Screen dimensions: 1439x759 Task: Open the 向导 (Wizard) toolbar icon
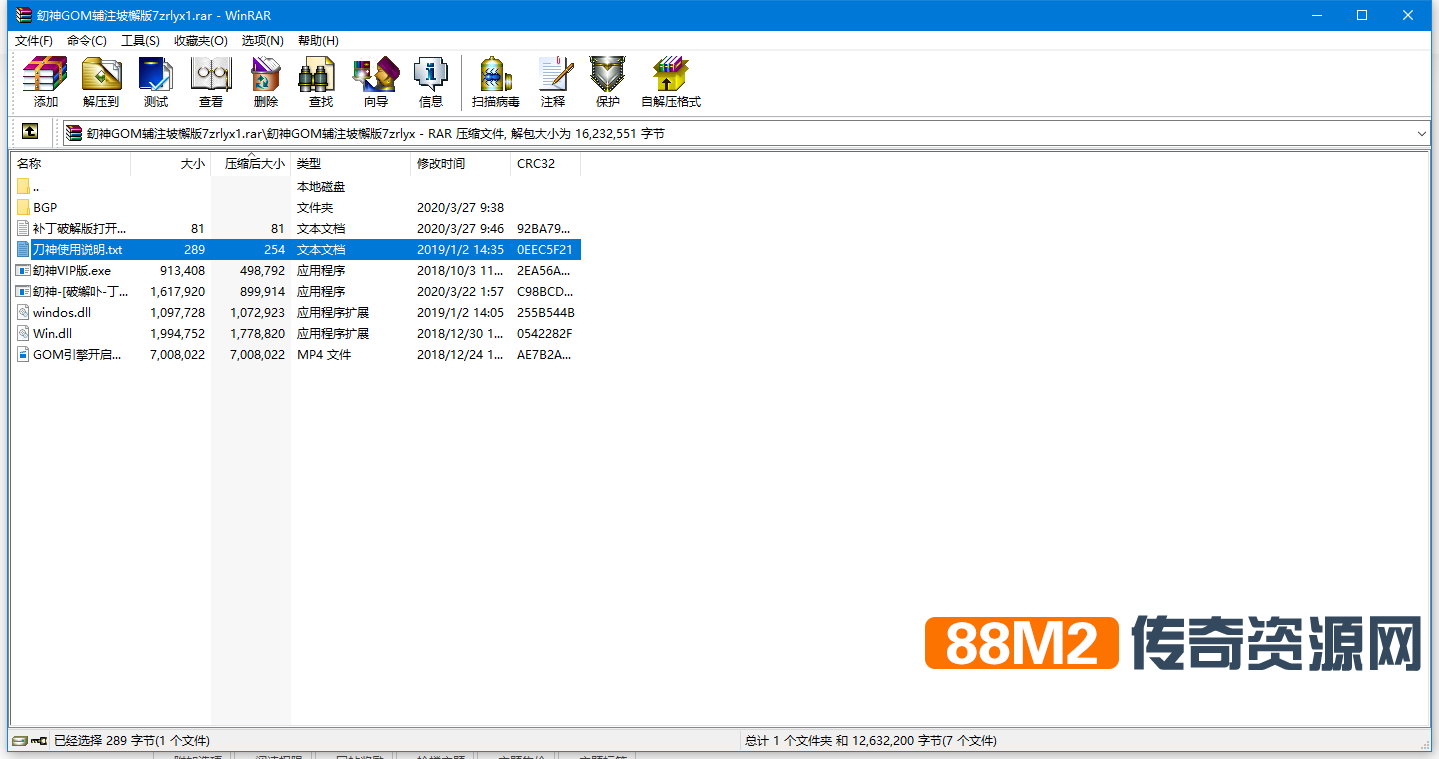376,75
